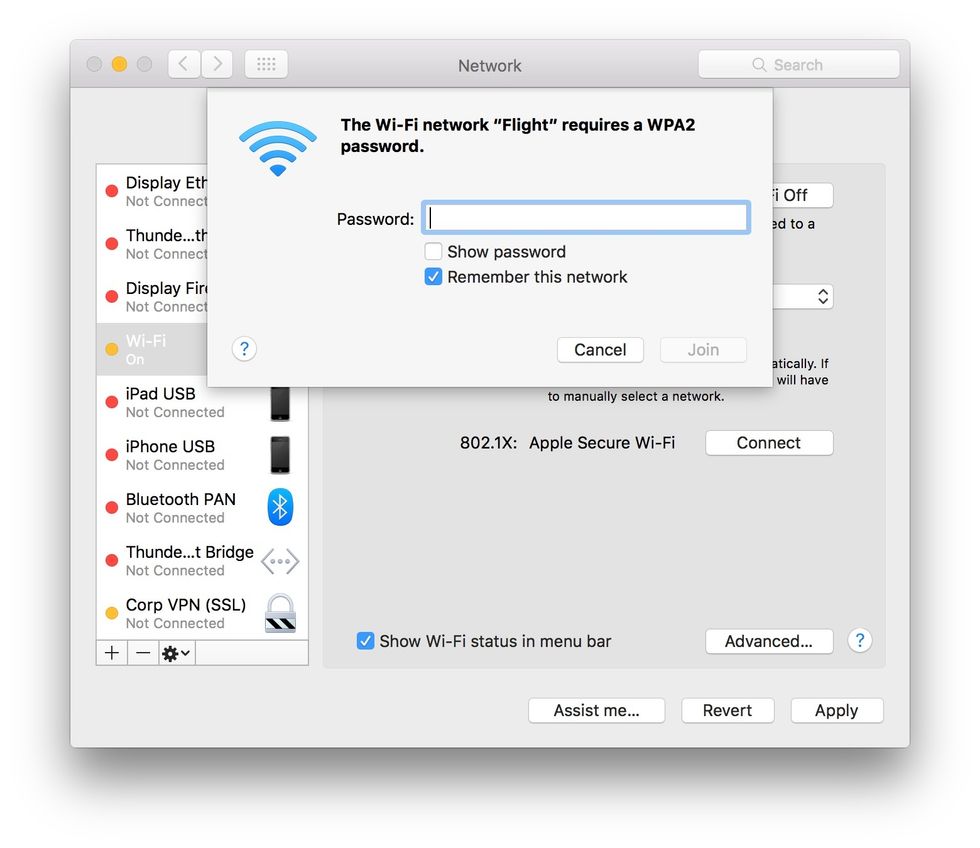Enable the Show password checkbox

[x=433, y=251]
